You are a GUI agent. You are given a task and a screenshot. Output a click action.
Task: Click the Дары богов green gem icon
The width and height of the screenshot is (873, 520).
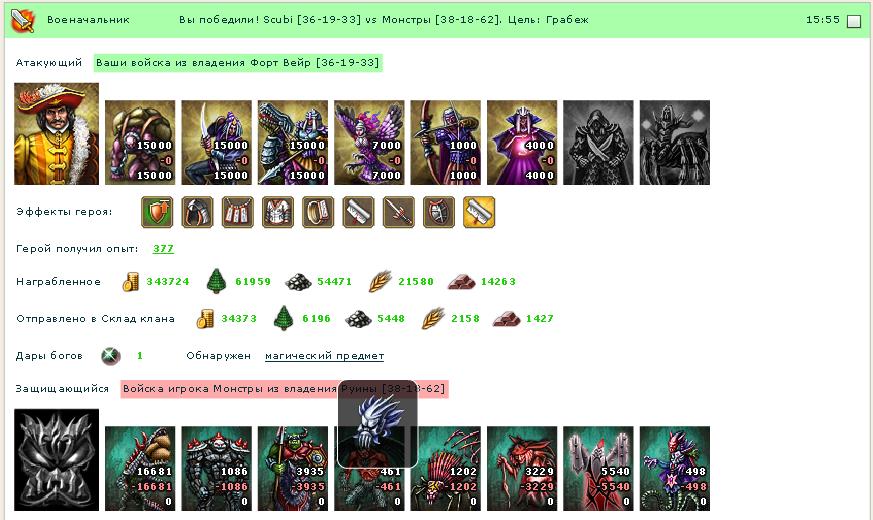[111, 356]
